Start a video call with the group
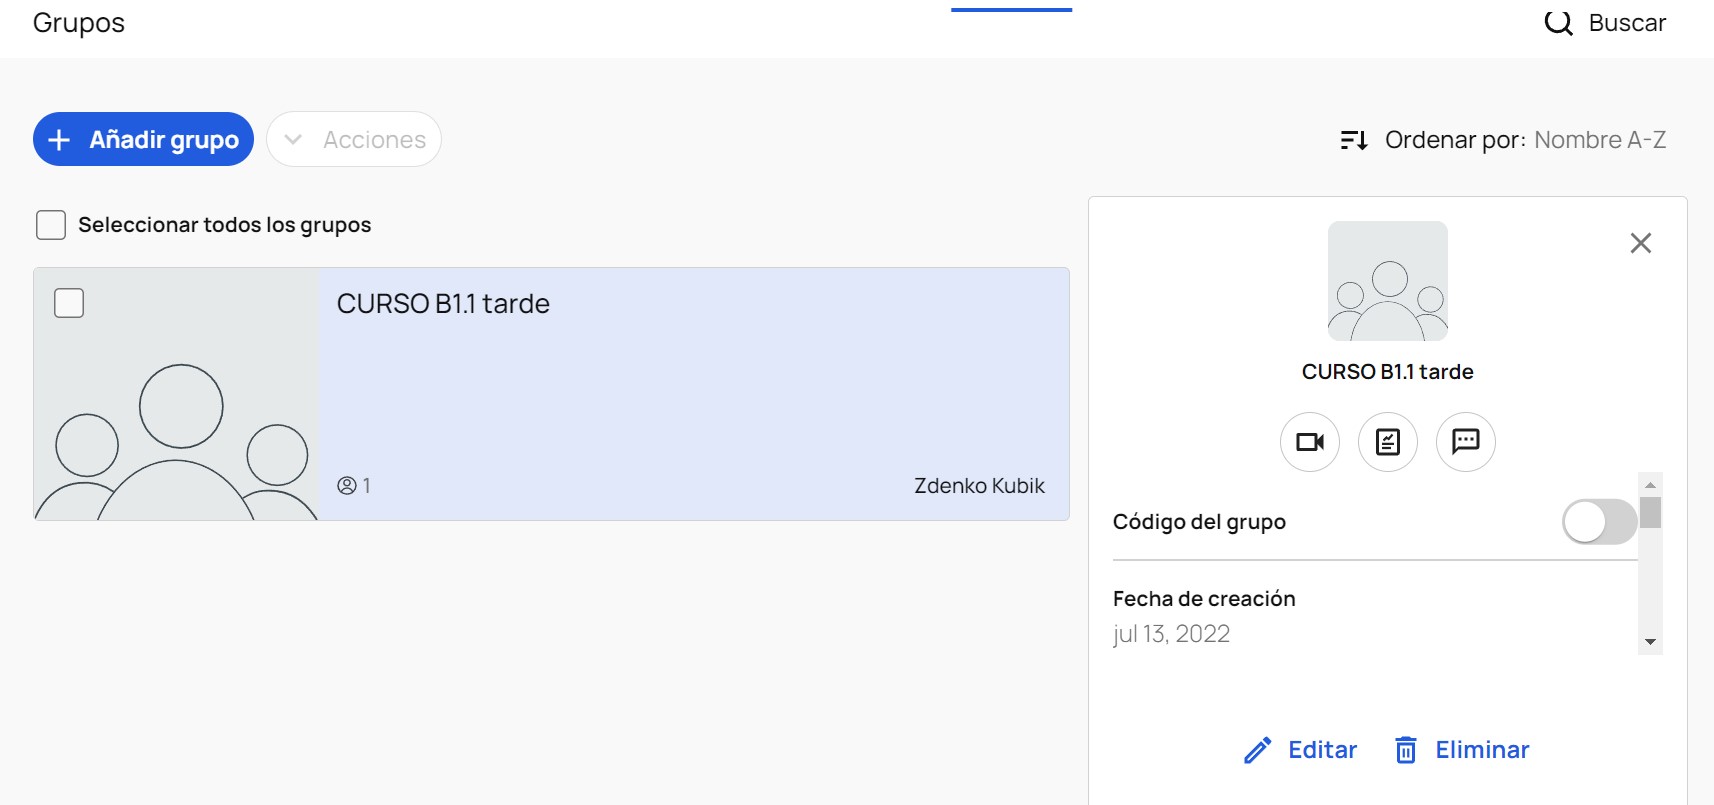Screen dimensions: 1714x805 click(1310, 442)
